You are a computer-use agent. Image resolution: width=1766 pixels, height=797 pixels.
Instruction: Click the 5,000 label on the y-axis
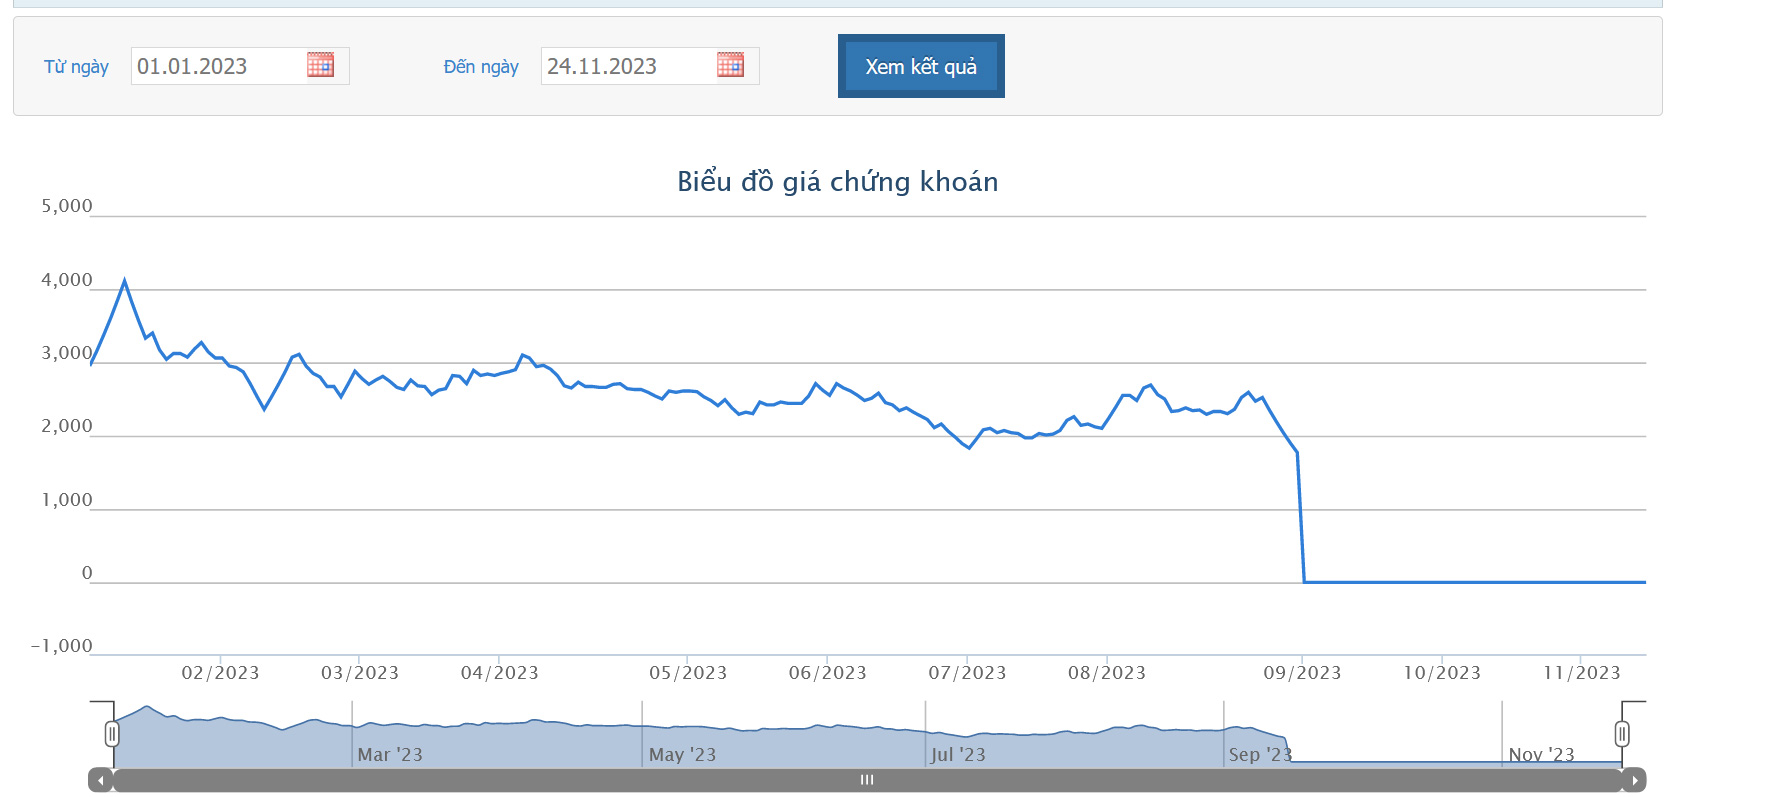point(66,206)
